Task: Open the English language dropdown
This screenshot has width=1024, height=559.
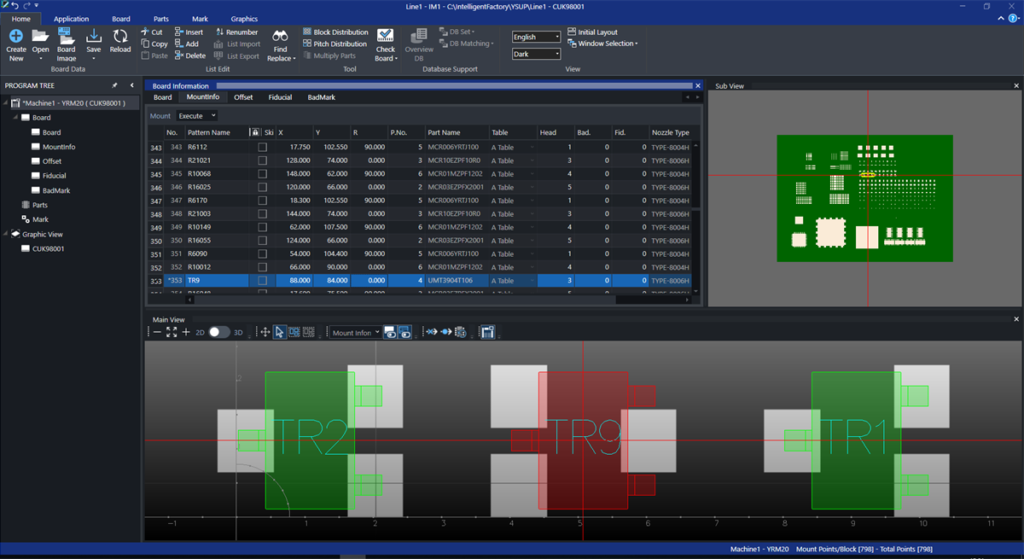Action: 536,37
